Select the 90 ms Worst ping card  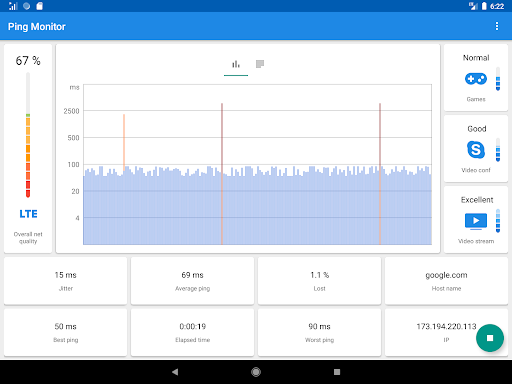(319, 332)
